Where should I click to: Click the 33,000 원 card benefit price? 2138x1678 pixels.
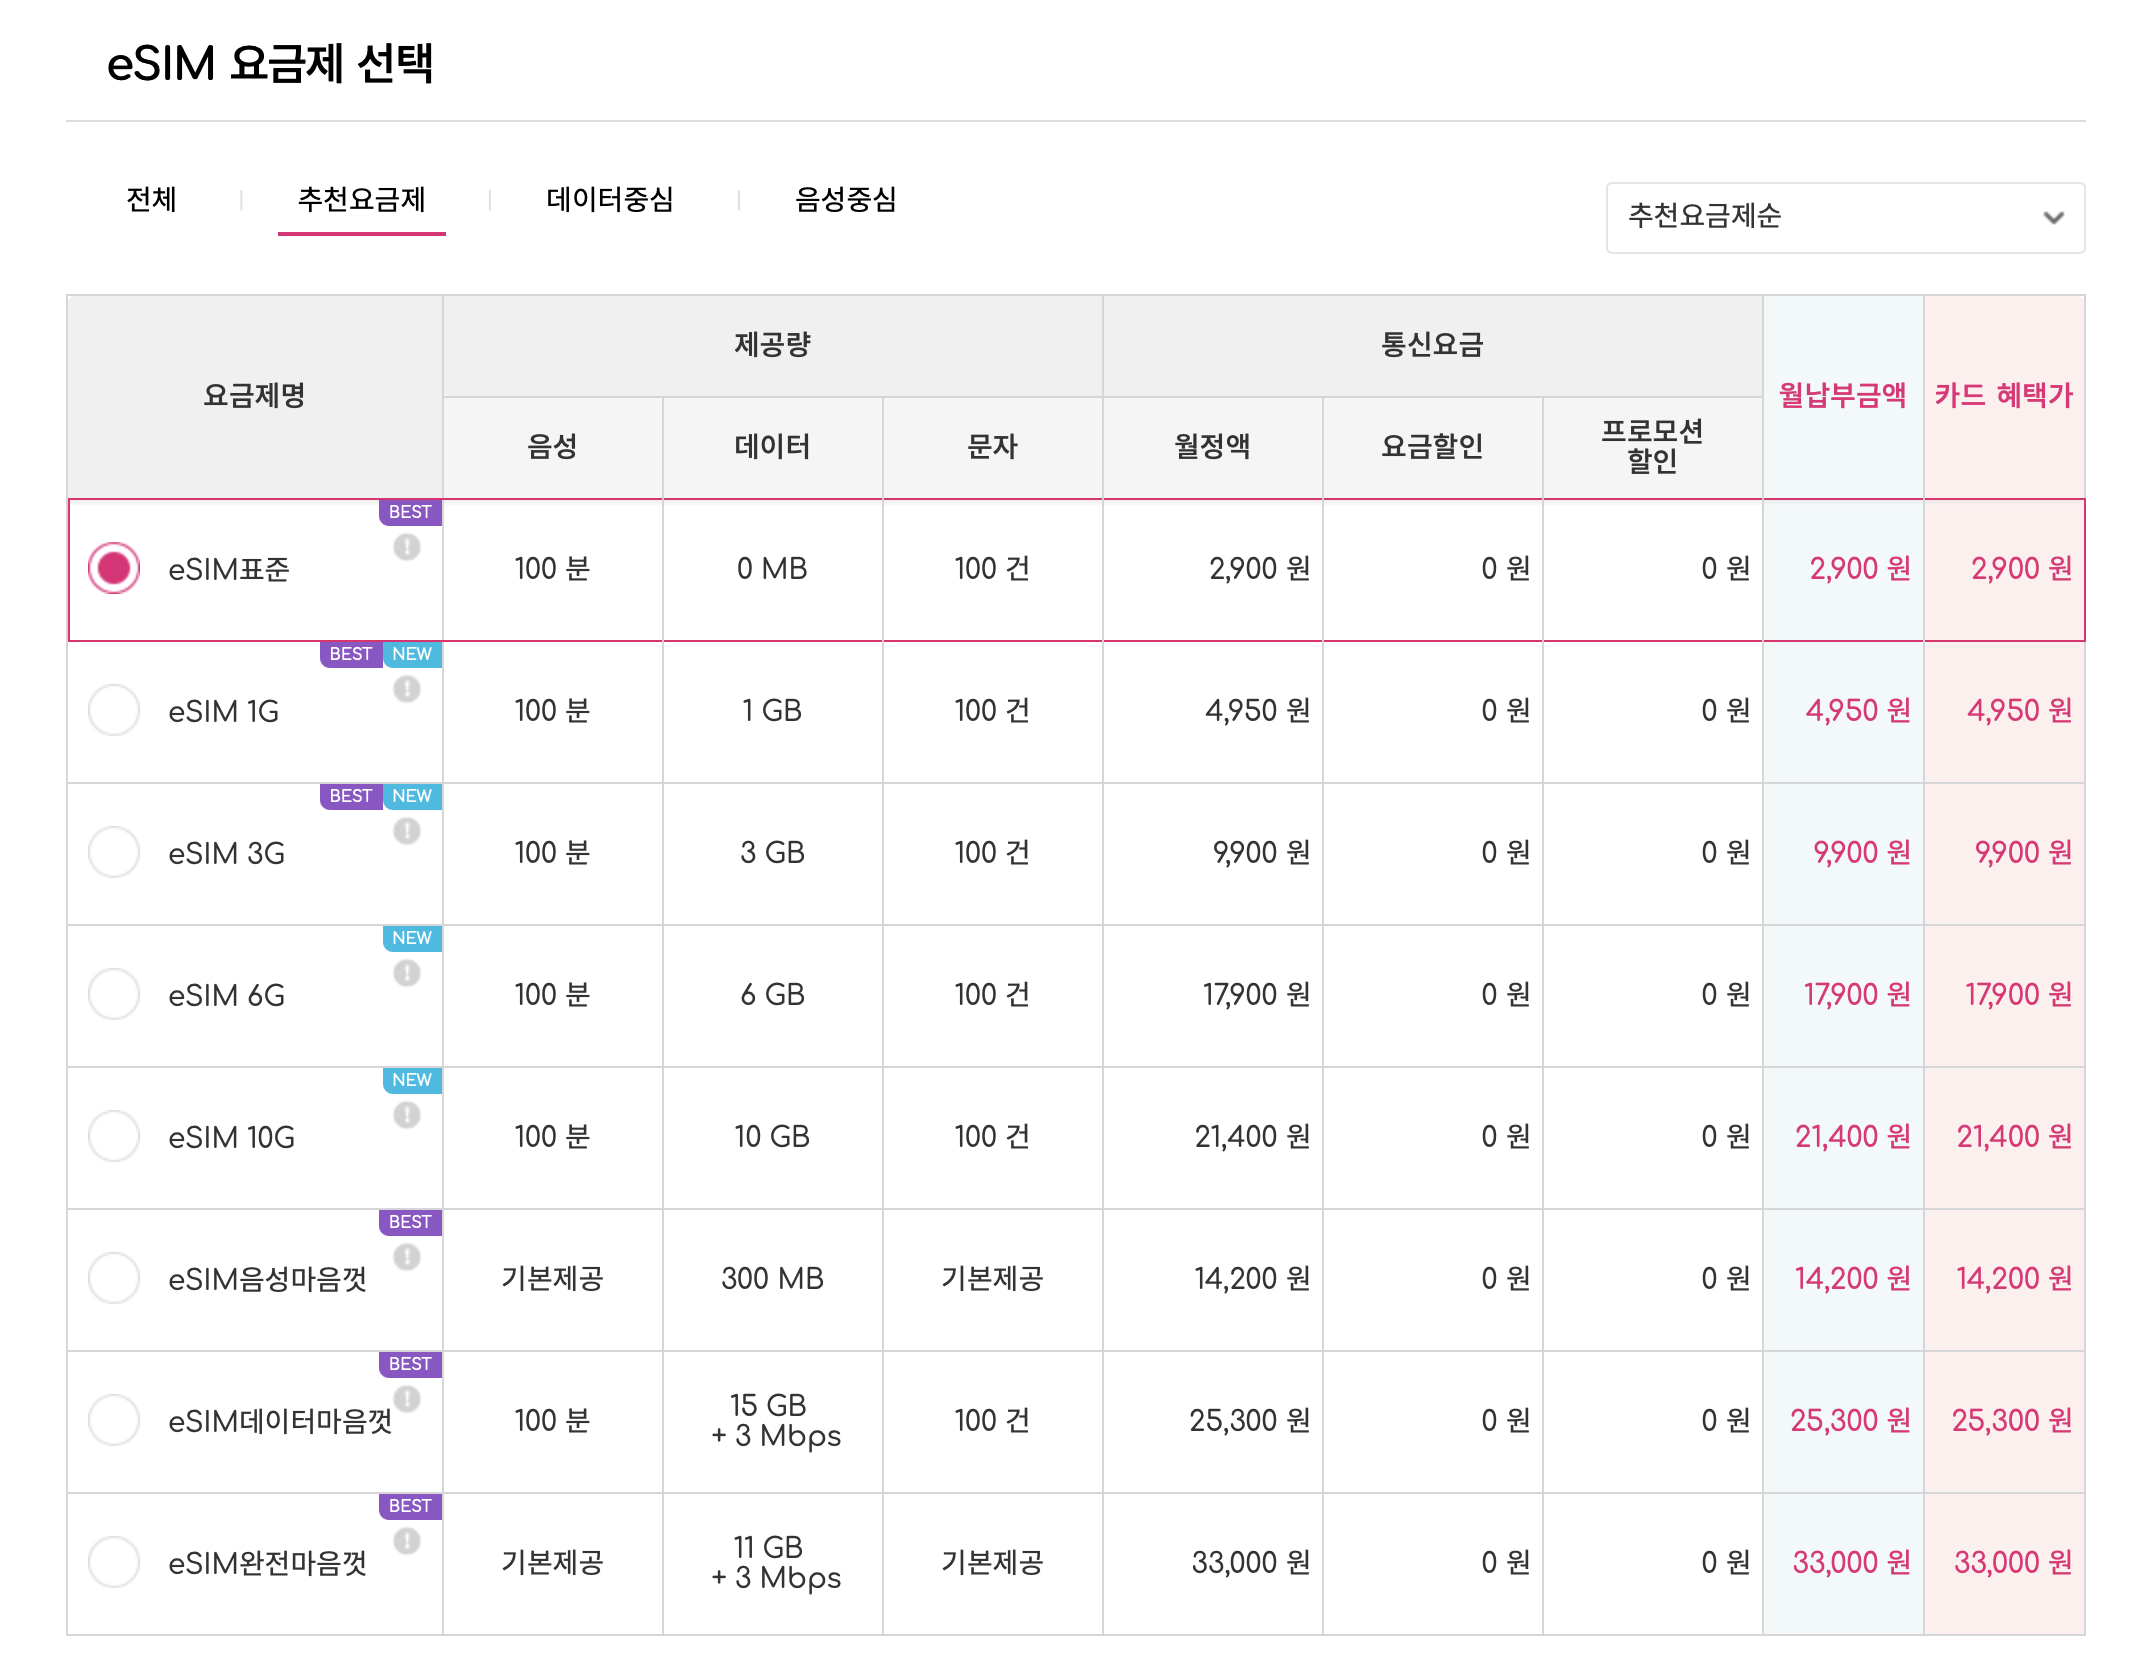(2011, 1562)
